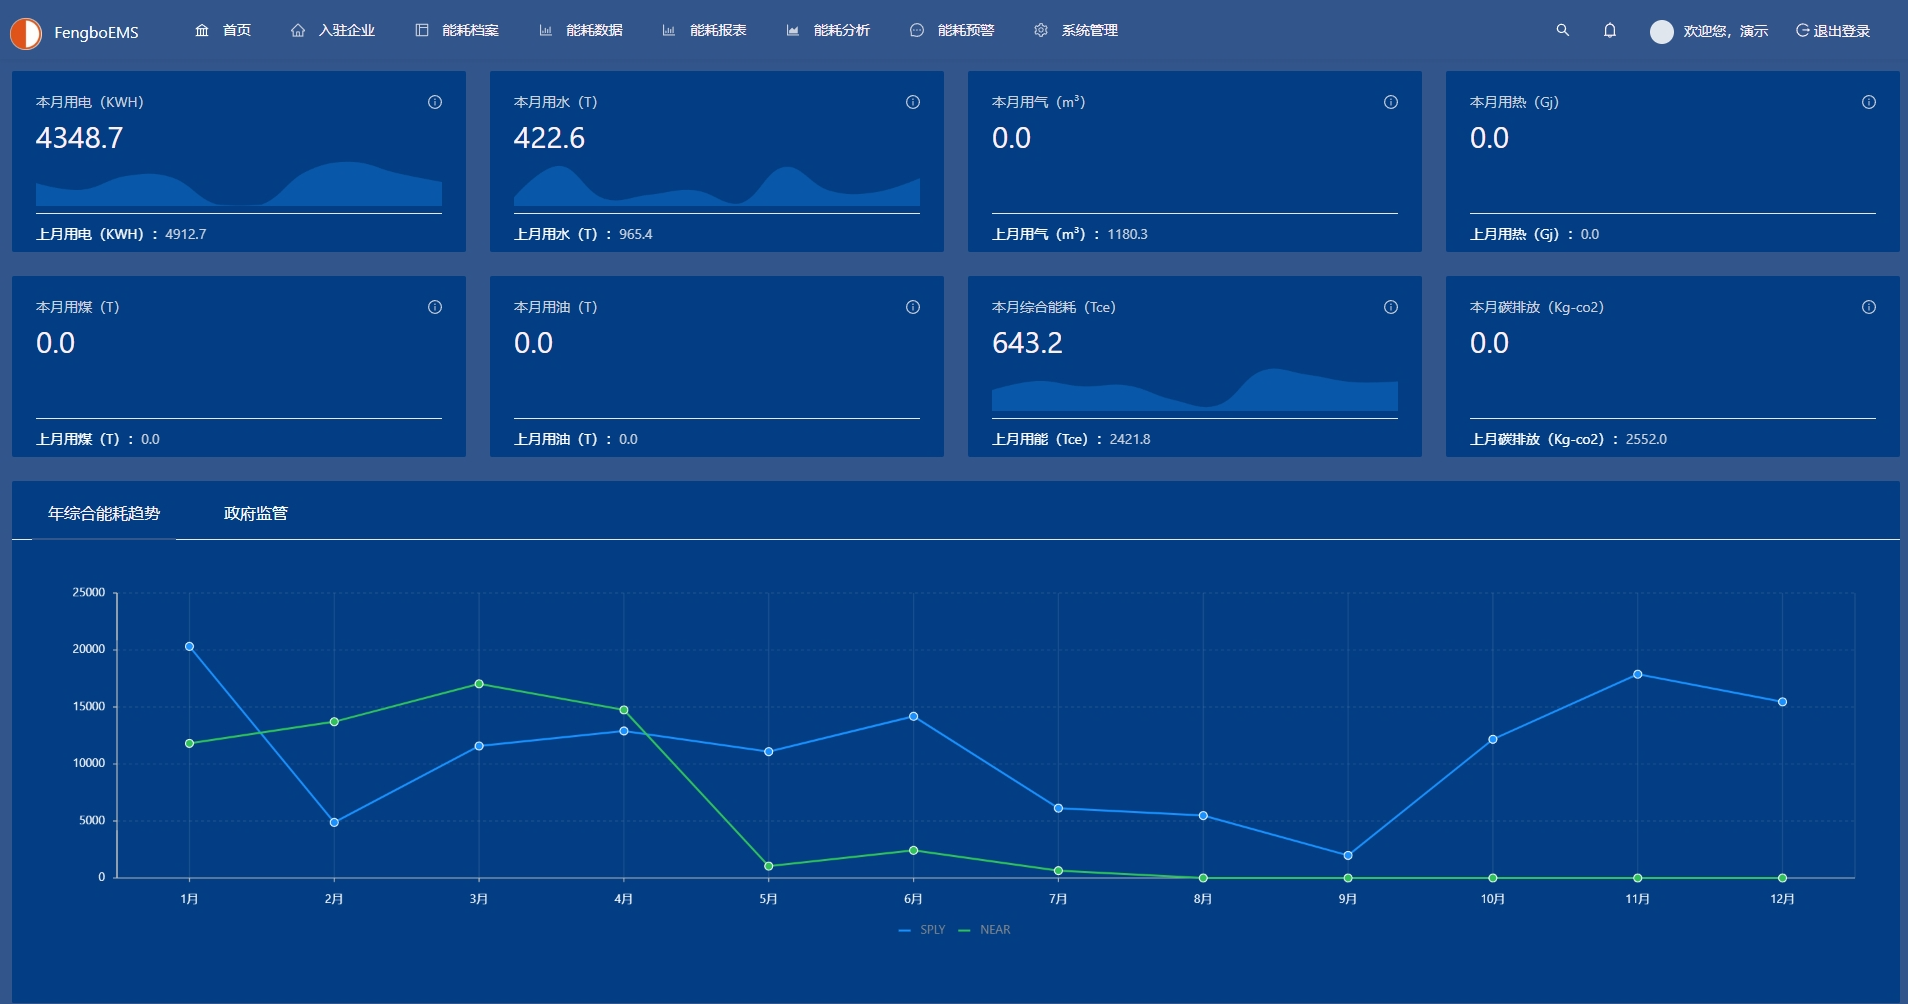Image resolution: width=1908 pixels, height=1004 pixels.
Task: Click info icon on 本月综合能耗 card
Action: pyautogui.click(x=1391, y=307)
